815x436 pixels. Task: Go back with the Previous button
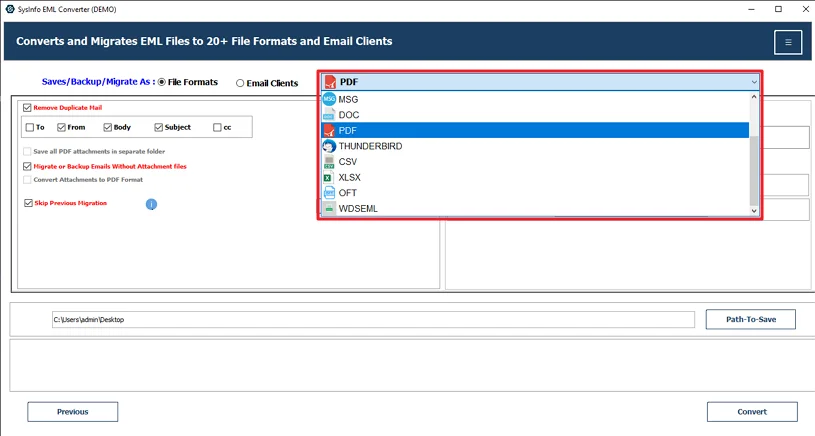click(x=73, y=412)
